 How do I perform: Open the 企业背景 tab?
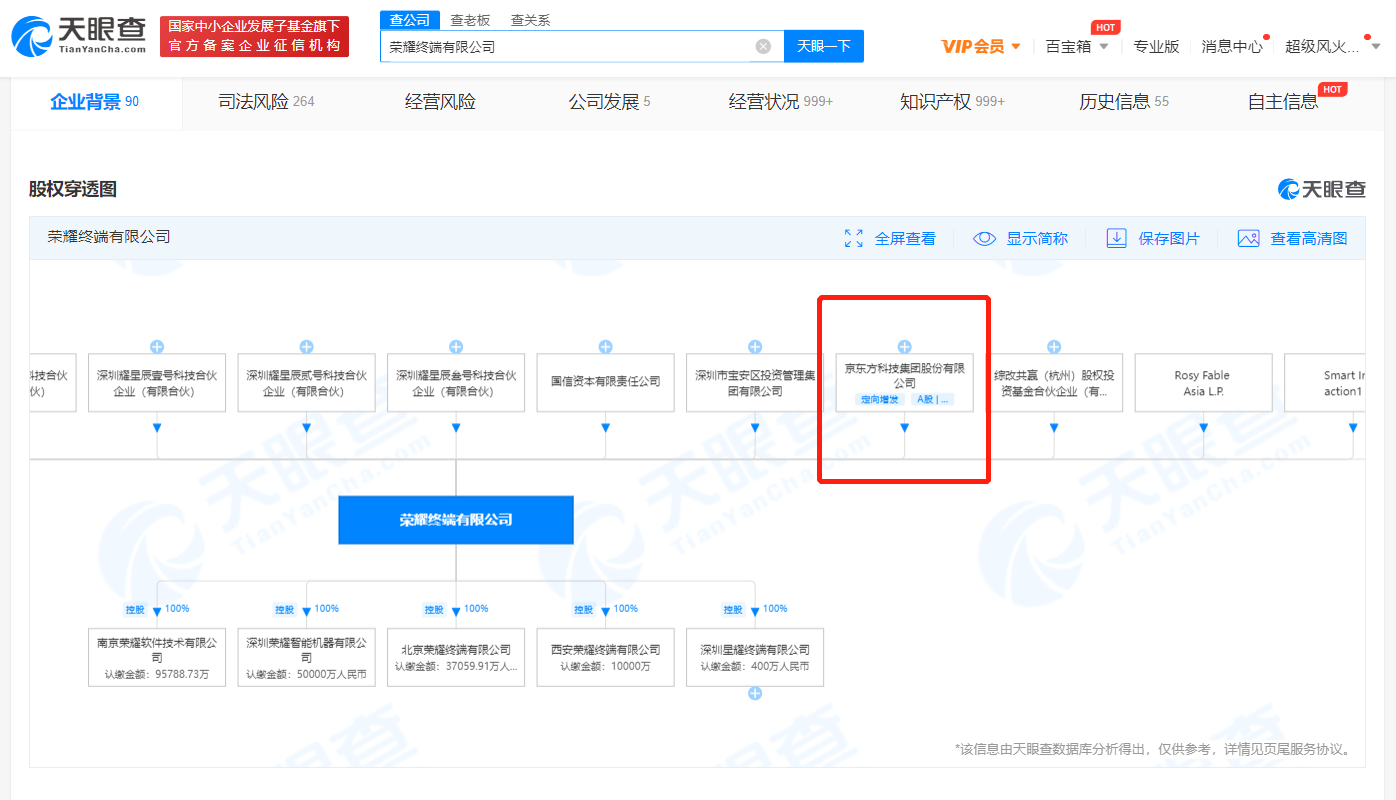click(x=95, y=102)
